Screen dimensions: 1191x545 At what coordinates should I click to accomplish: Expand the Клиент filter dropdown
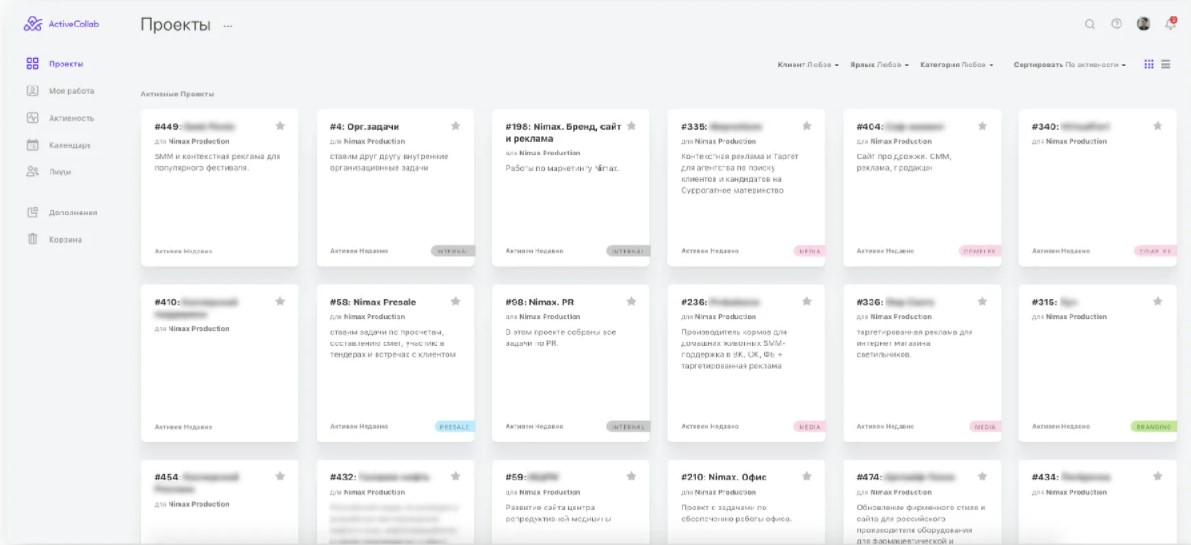[808, 65]
